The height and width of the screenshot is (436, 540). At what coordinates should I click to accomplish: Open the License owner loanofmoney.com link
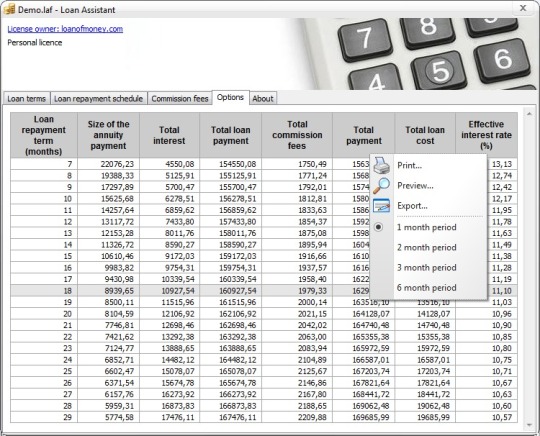pyautogui.click(x=65, y=29)
